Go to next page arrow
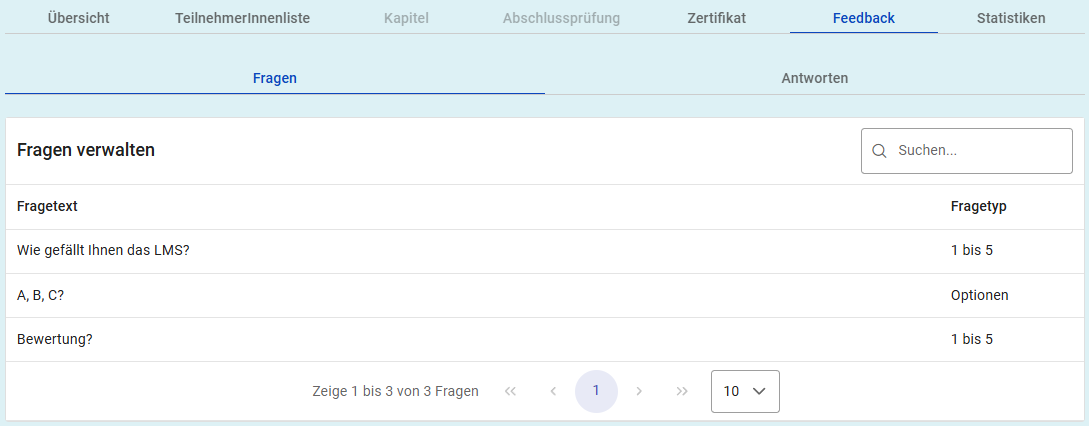 [639, 391]
